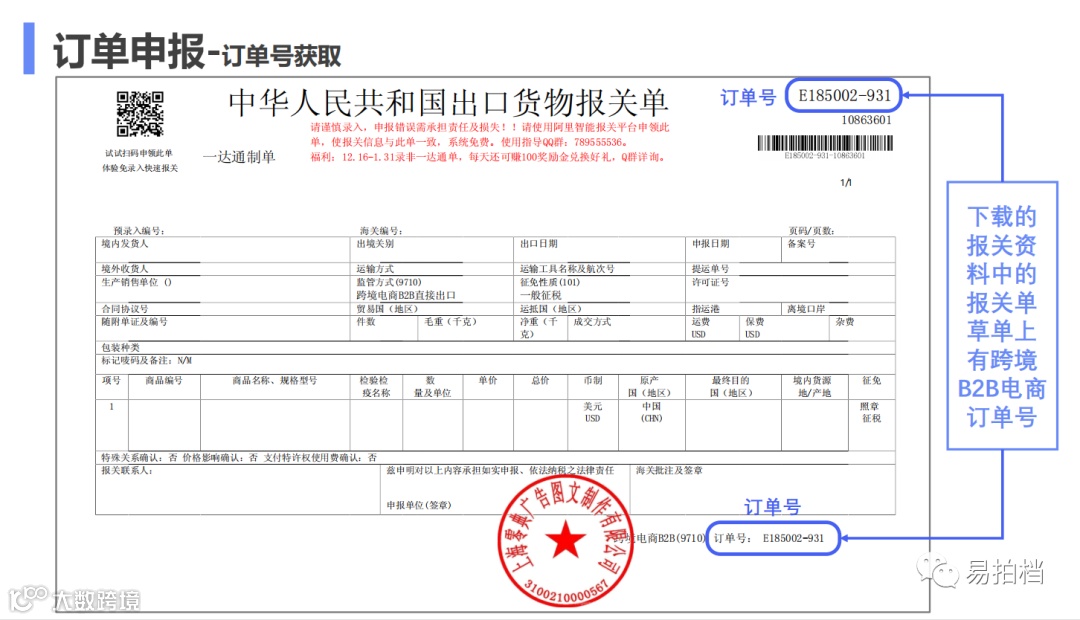The image size is (1080, 620).
Task: Click the "杂费" cell
Action: [x=862, y=328]
